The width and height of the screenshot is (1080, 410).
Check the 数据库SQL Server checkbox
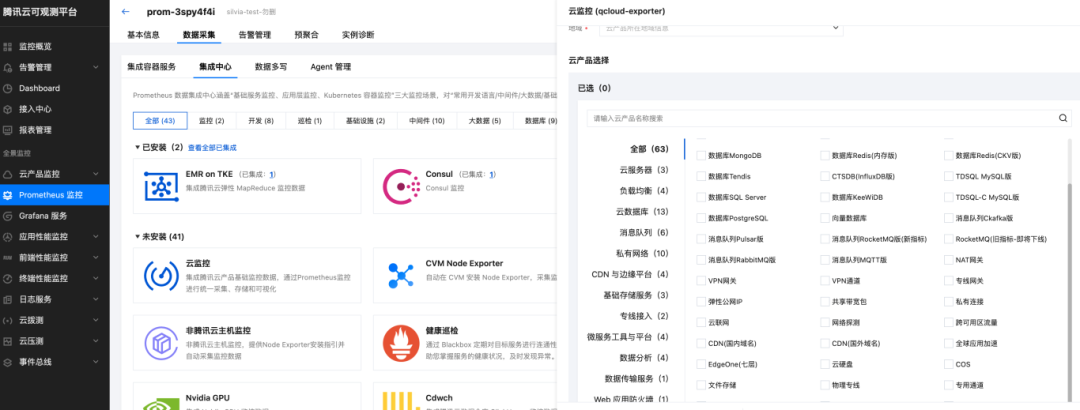701,198
